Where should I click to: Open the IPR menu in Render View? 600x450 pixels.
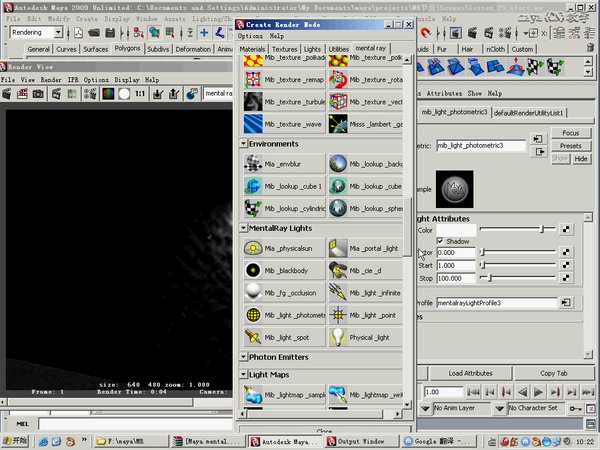(x=73, y=80)
